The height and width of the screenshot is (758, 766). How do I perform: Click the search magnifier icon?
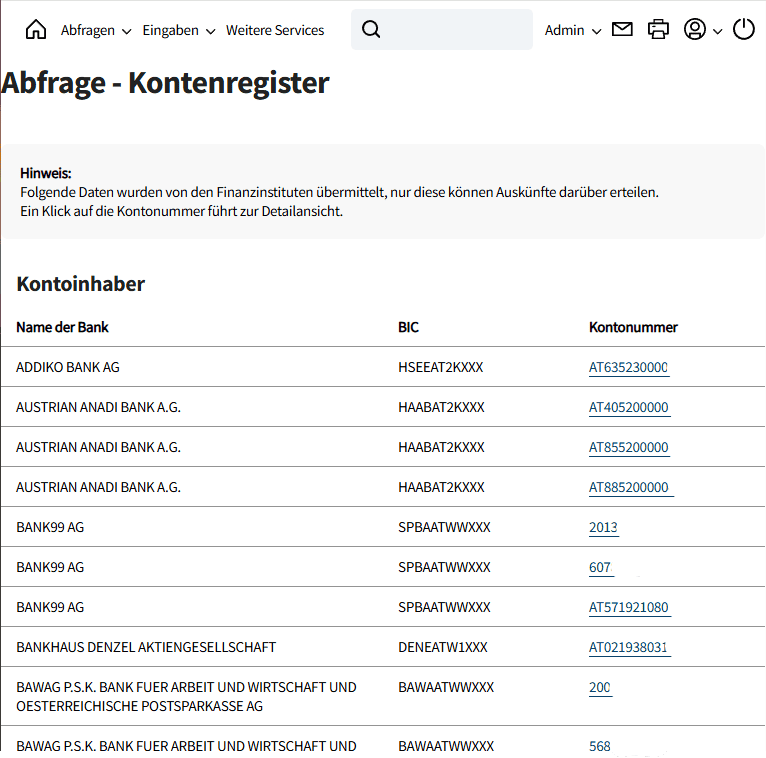point(371,29)
